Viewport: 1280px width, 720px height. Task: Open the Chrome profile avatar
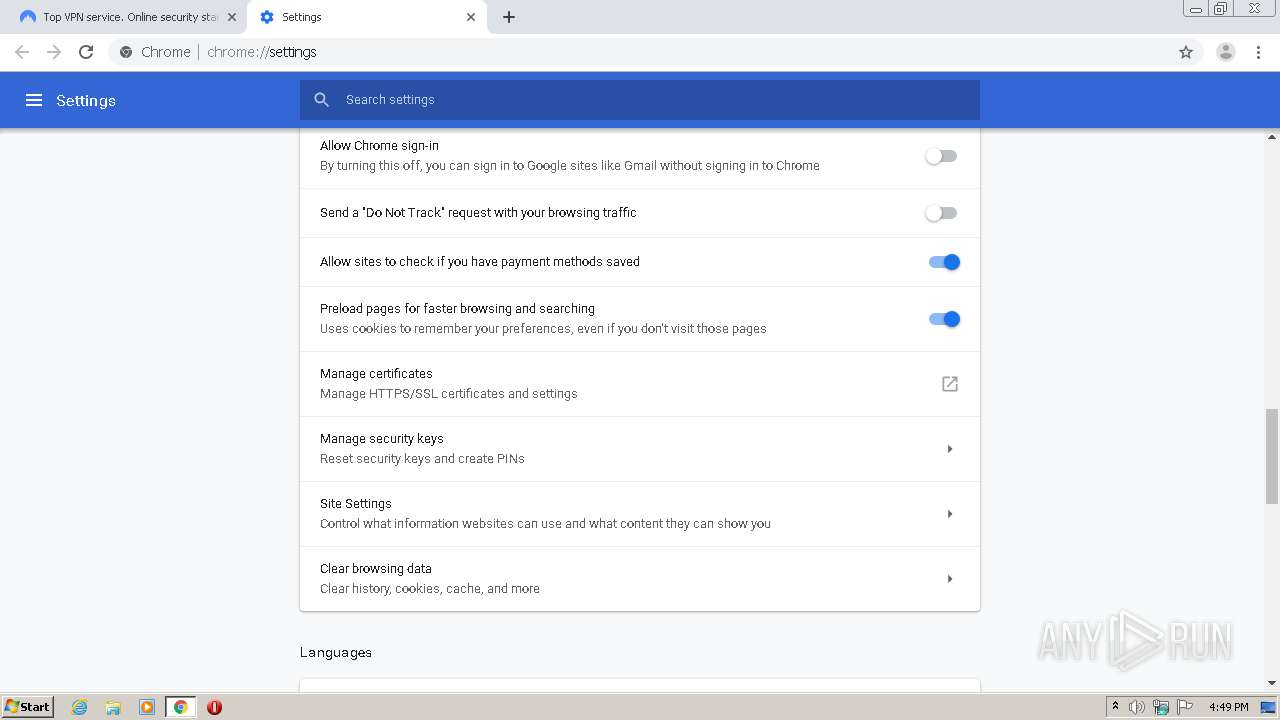[1226, 52]
